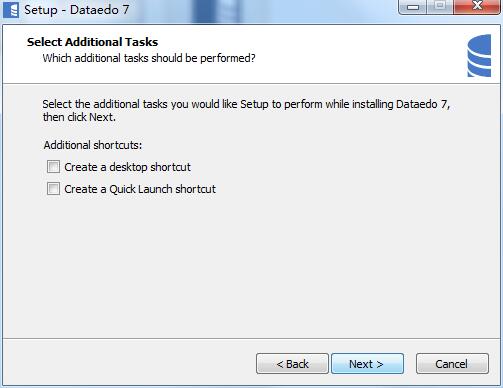This screenshot has height=388, width=503.
Task: Go to previous step with Back button
Action: tap(292, 364)
